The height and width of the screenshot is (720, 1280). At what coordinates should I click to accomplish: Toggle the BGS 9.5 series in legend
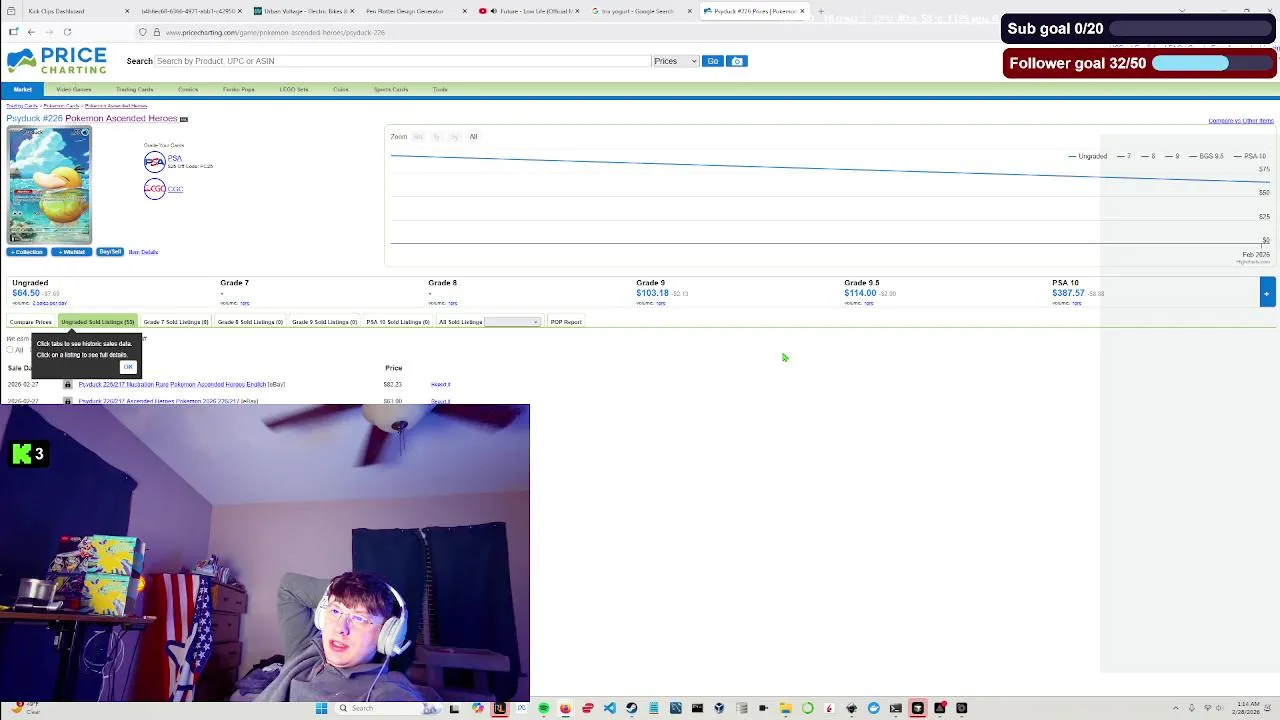pos(1206,156)
